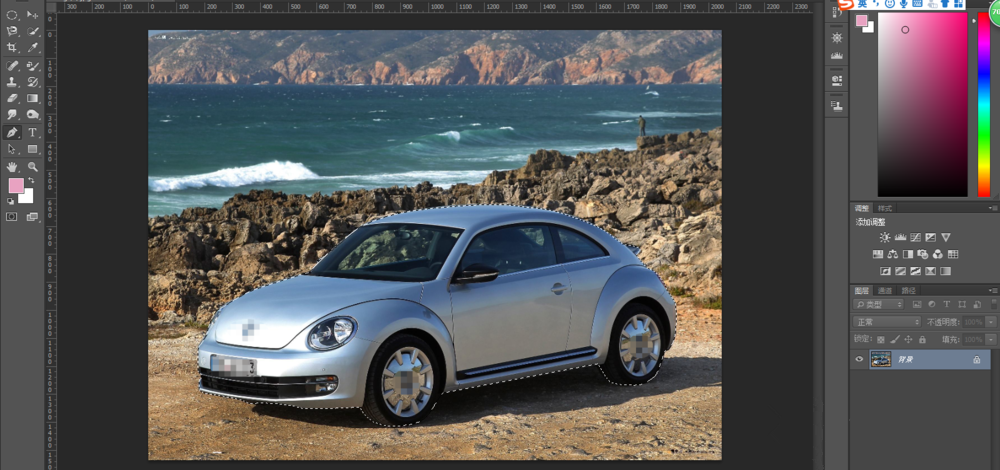Select the Lasso tool in the toolbar
The height and width of the screenshot is (470, 1000).
click(11, 31)
